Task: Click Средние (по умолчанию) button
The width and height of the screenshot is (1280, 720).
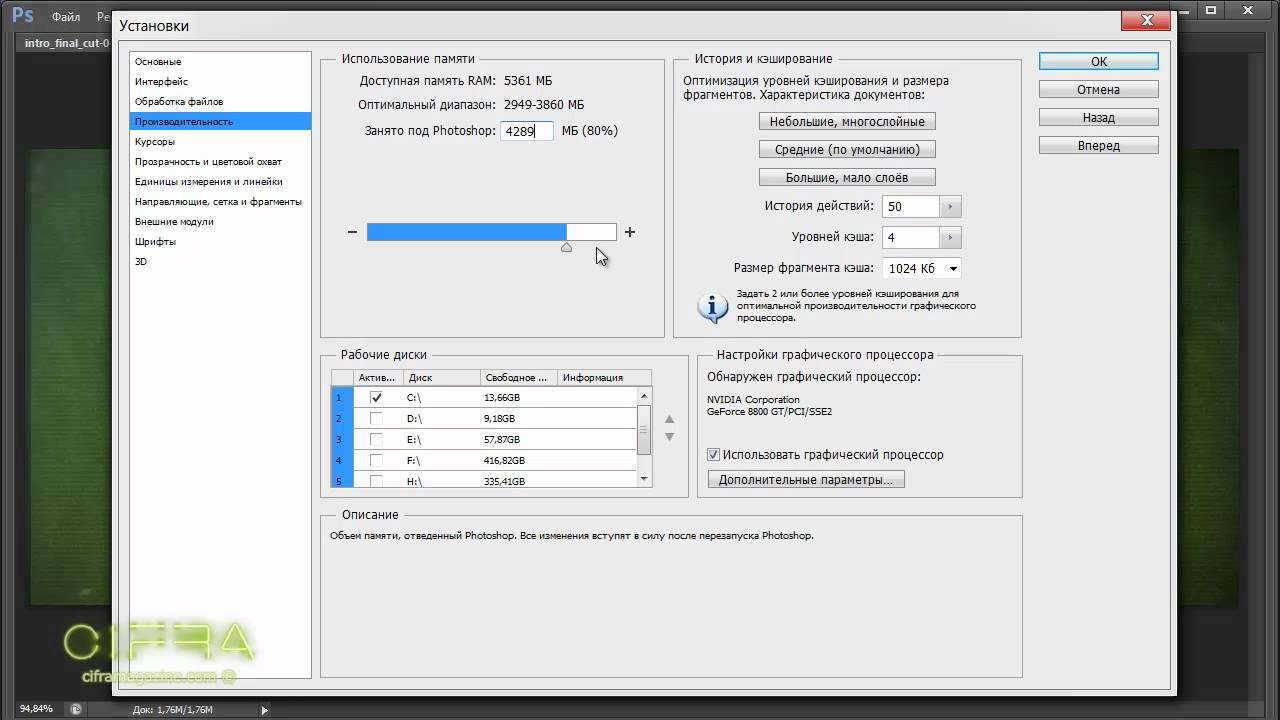Action: tap(847, 149)
